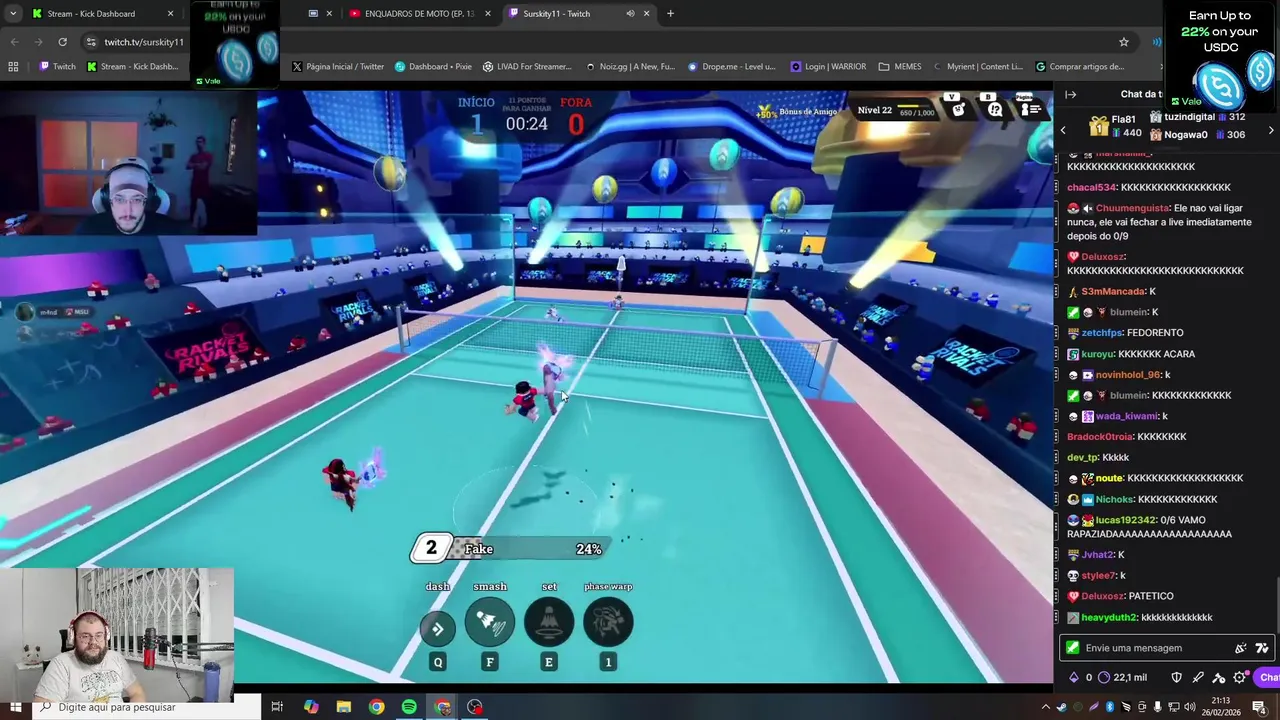The width and height of the screenshot is (1280, 720).
Task: Open the Stream - Kick Dashboard bookmark
Action: click(x=132, y=67)
